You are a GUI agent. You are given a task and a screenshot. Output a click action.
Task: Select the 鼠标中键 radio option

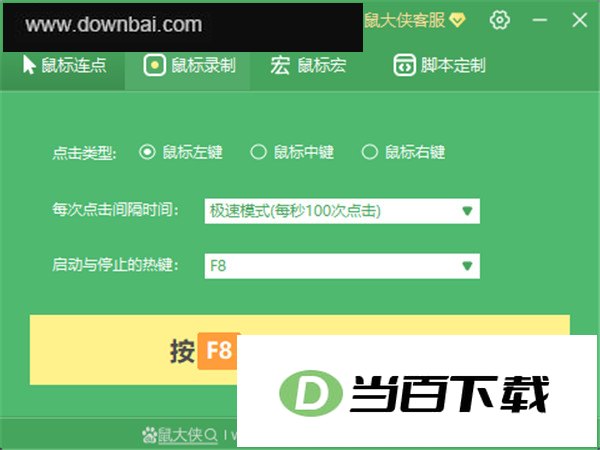[x=292, y=152]
